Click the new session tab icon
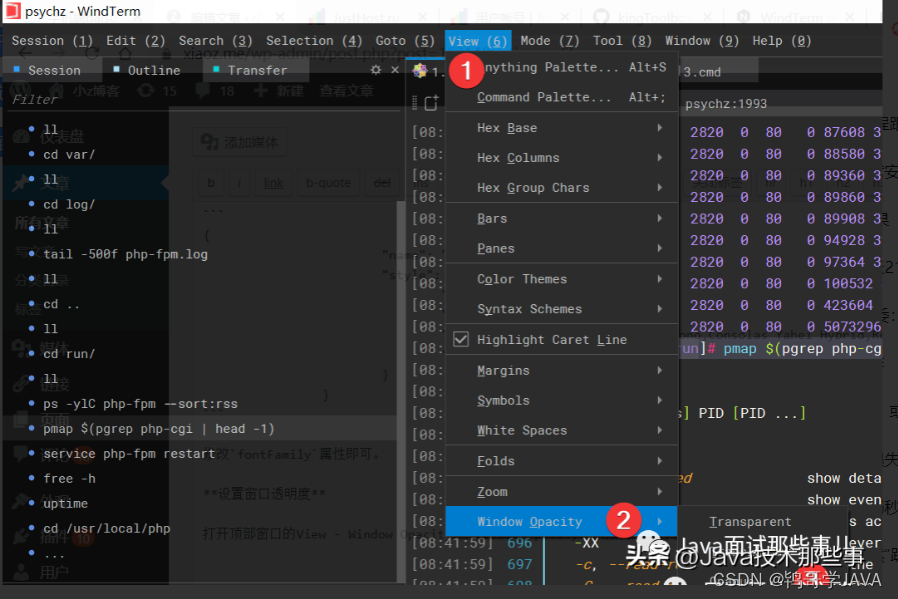The width and height of the screenshot is (898, 599). point(431,103)
